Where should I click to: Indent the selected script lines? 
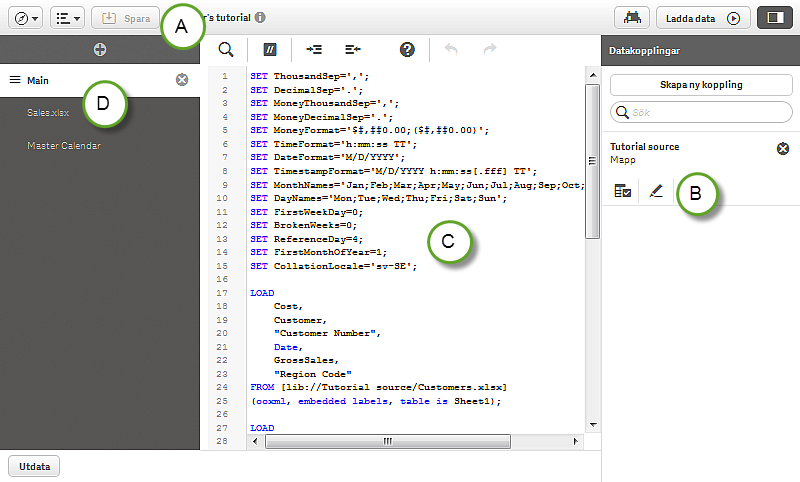tap(314, 49)
